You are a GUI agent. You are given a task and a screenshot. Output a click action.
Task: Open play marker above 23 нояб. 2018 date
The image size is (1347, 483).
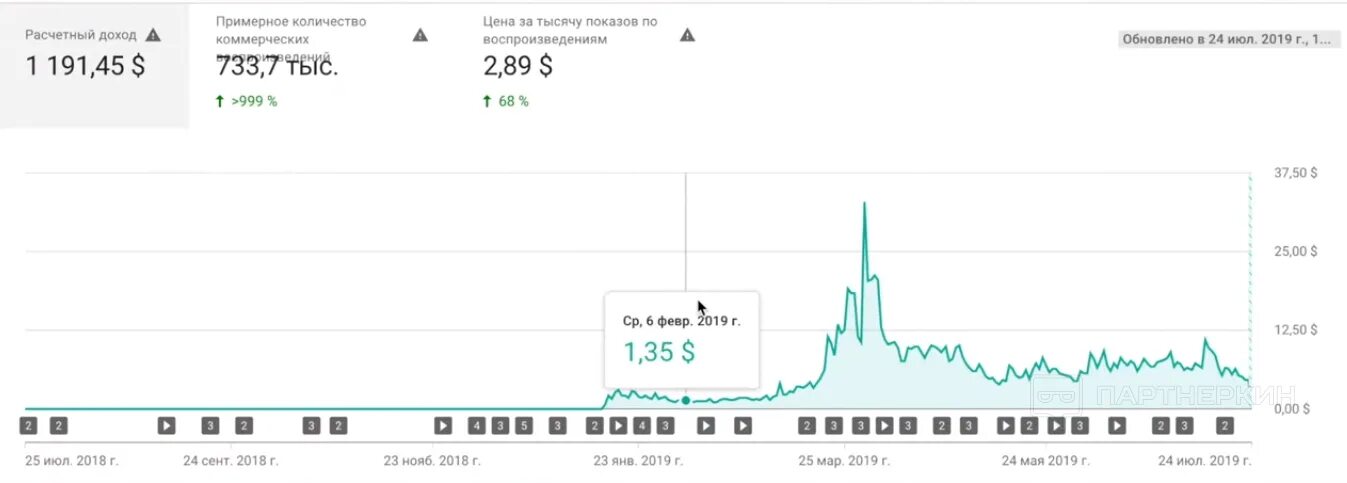442,426
